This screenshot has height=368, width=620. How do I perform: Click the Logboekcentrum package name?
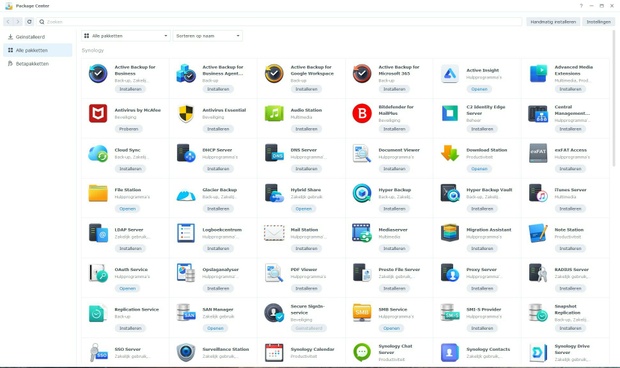(222, 230)
